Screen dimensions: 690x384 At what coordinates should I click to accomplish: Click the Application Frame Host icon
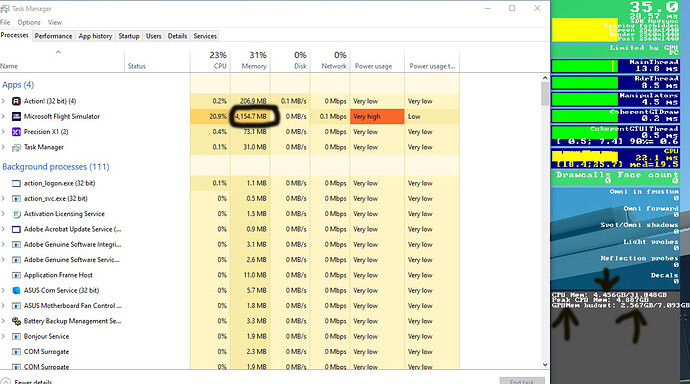16,275
